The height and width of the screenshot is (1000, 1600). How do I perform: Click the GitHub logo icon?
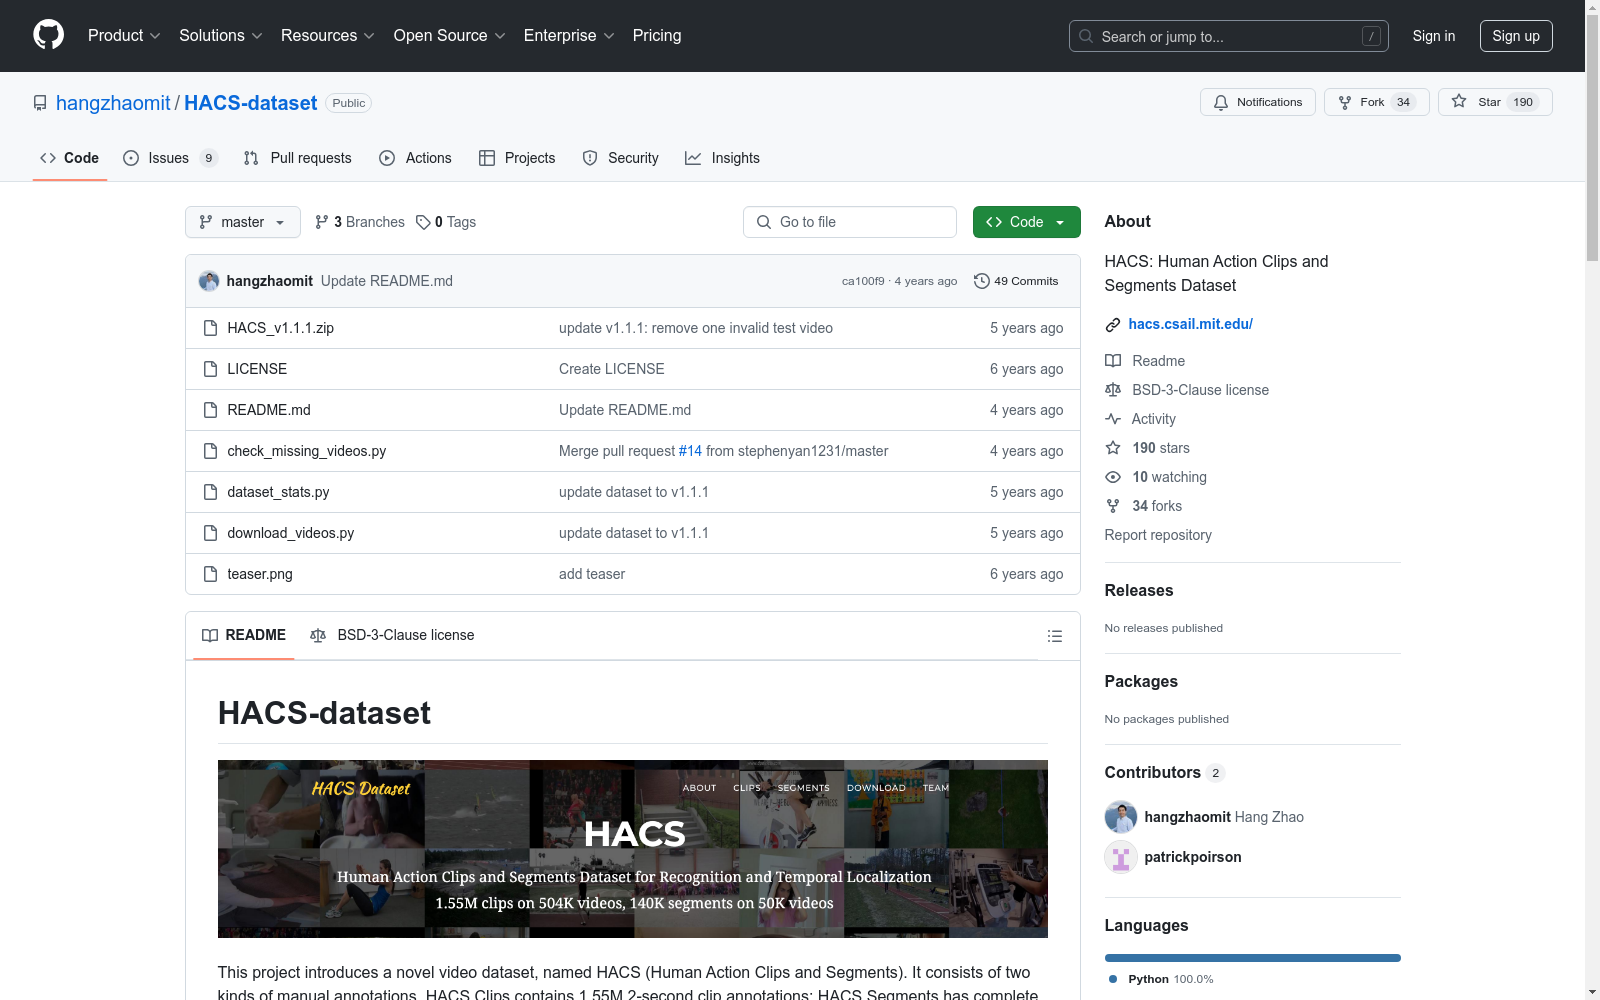pos(48,35)
